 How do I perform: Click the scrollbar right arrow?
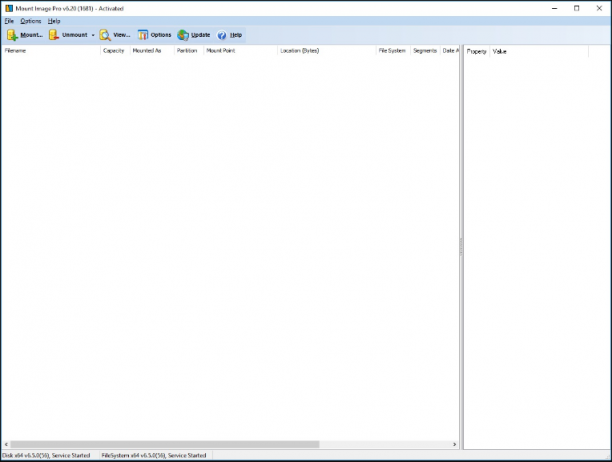pyautogui.click(x=454, y=444)
